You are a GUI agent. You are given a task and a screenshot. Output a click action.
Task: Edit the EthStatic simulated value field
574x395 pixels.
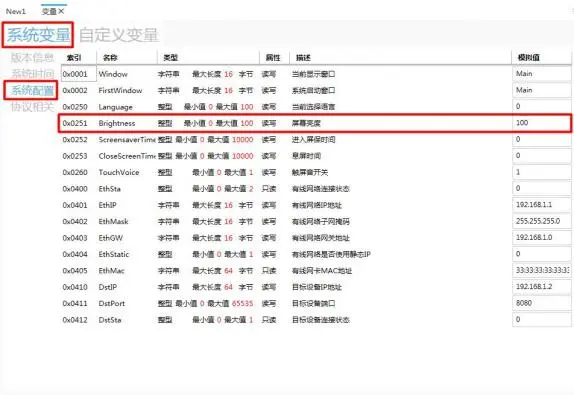pos(542,254)
